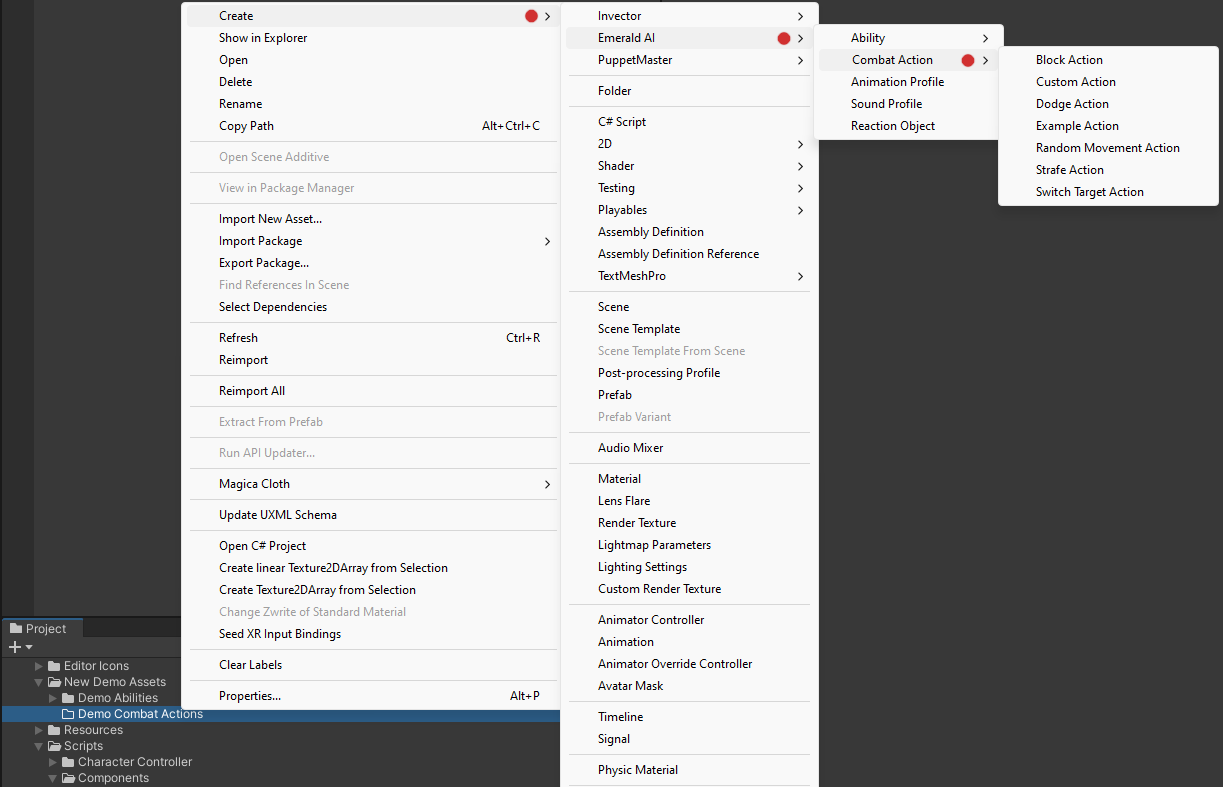Open the PuppetMaster submenu
This screenshot has height=787, width=1223.
tap(690, 60)
